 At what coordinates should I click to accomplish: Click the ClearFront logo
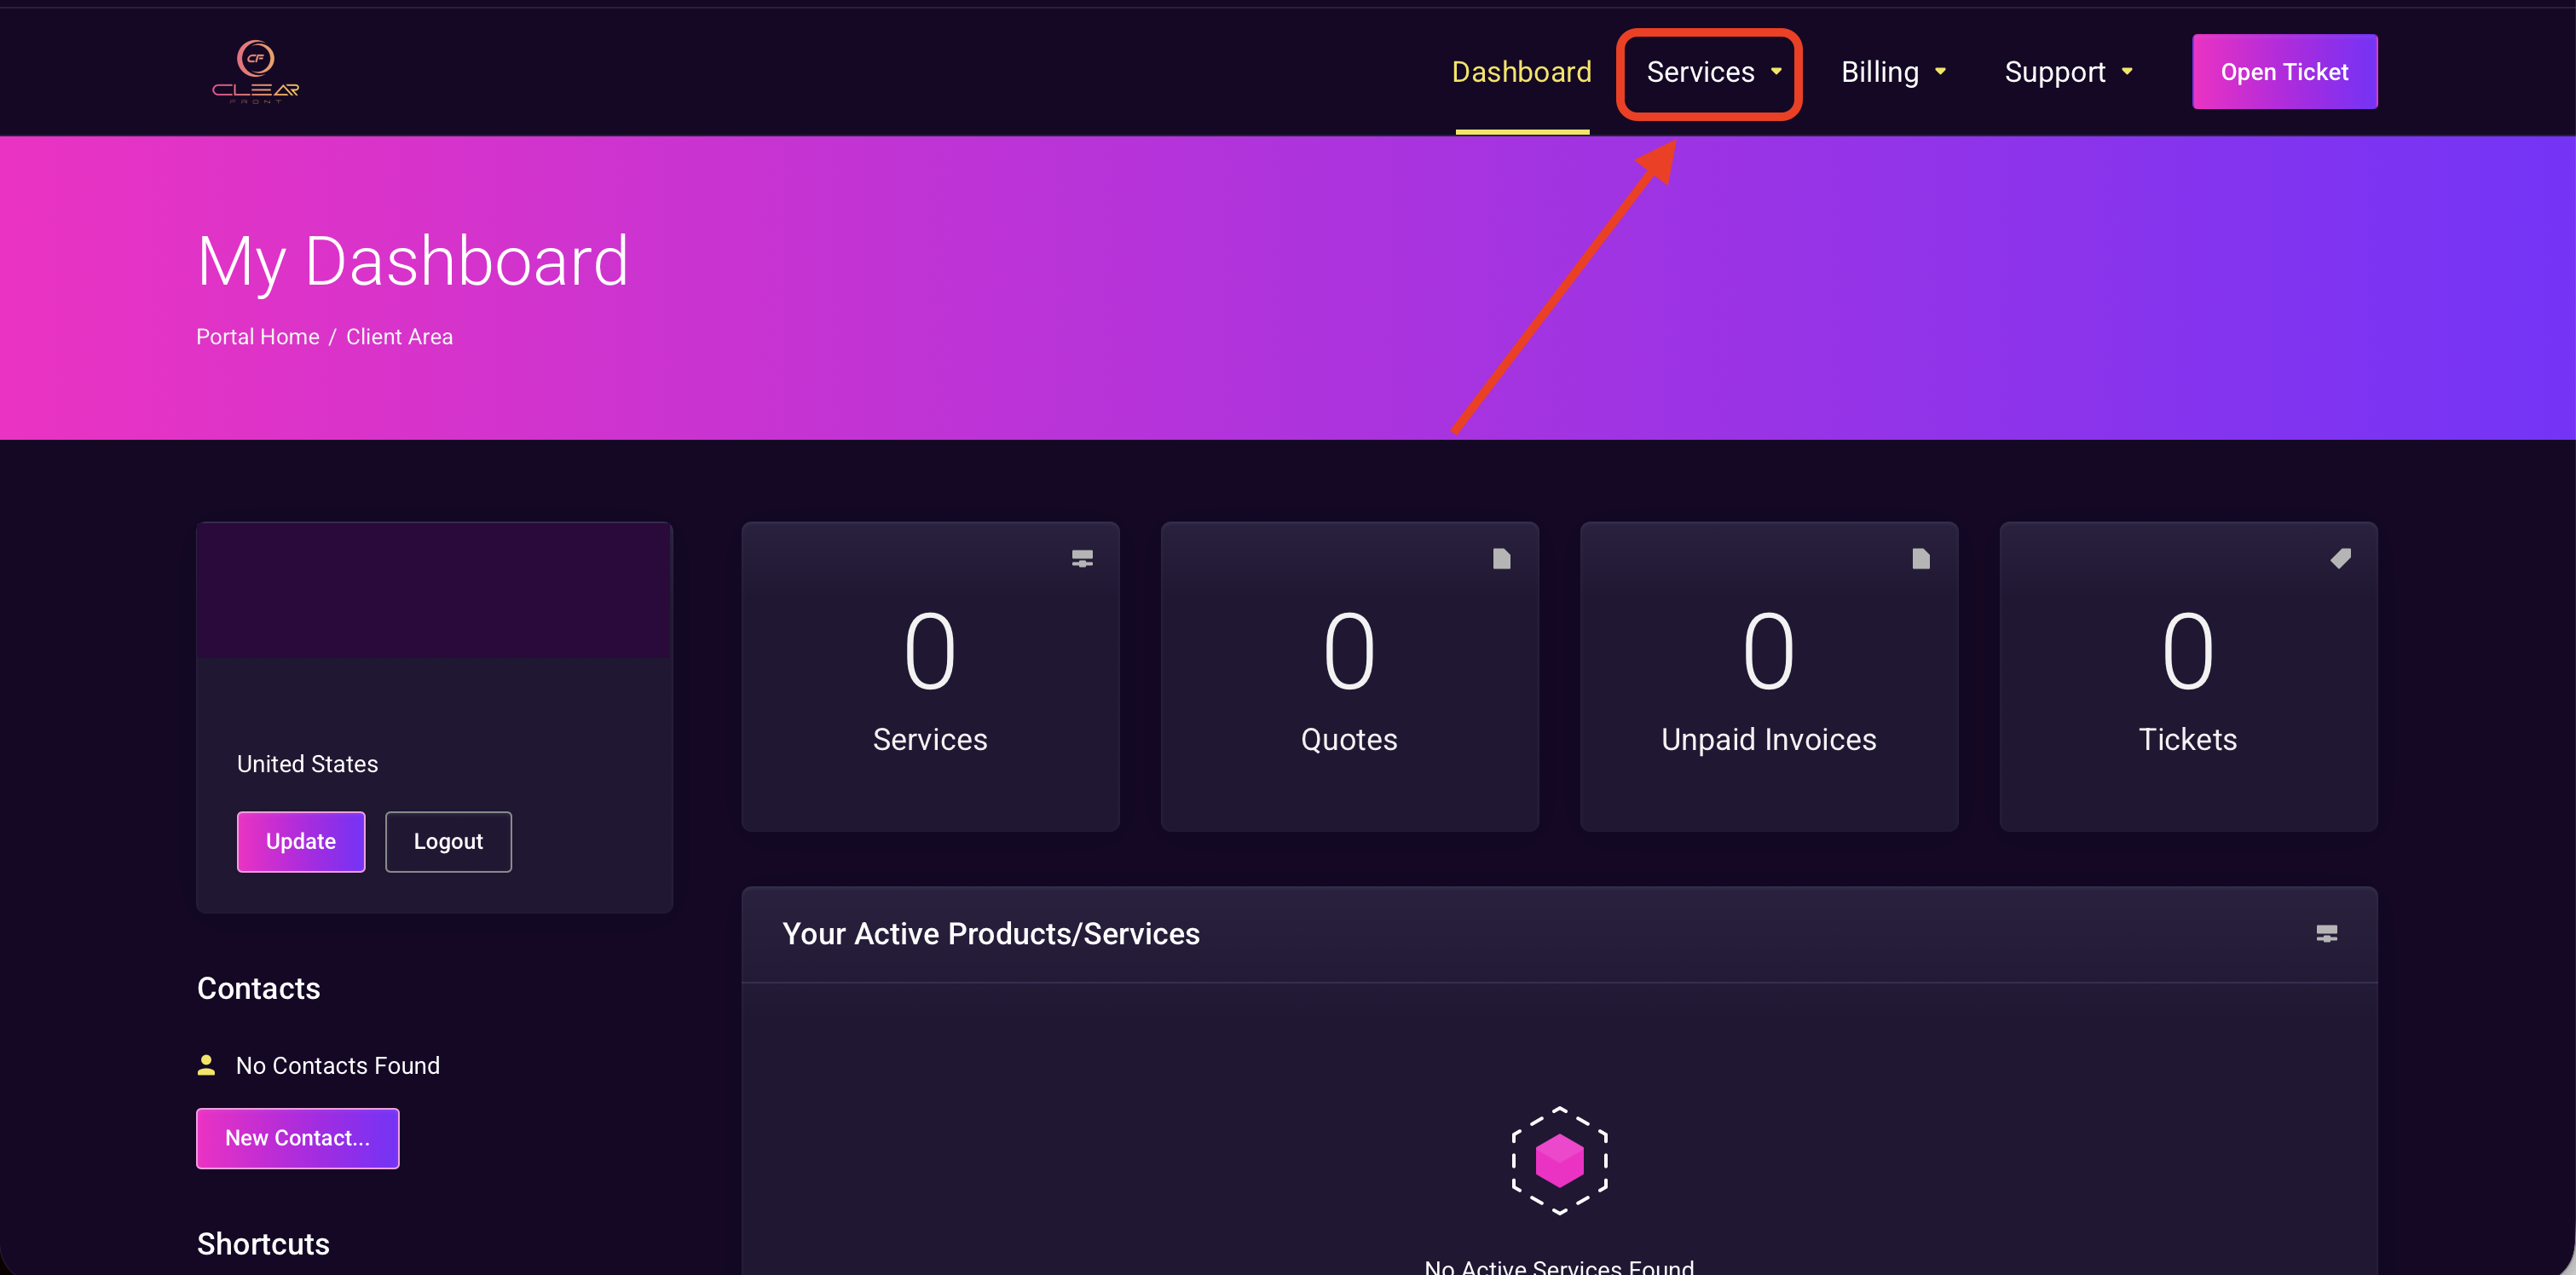[x=255, y=71]
